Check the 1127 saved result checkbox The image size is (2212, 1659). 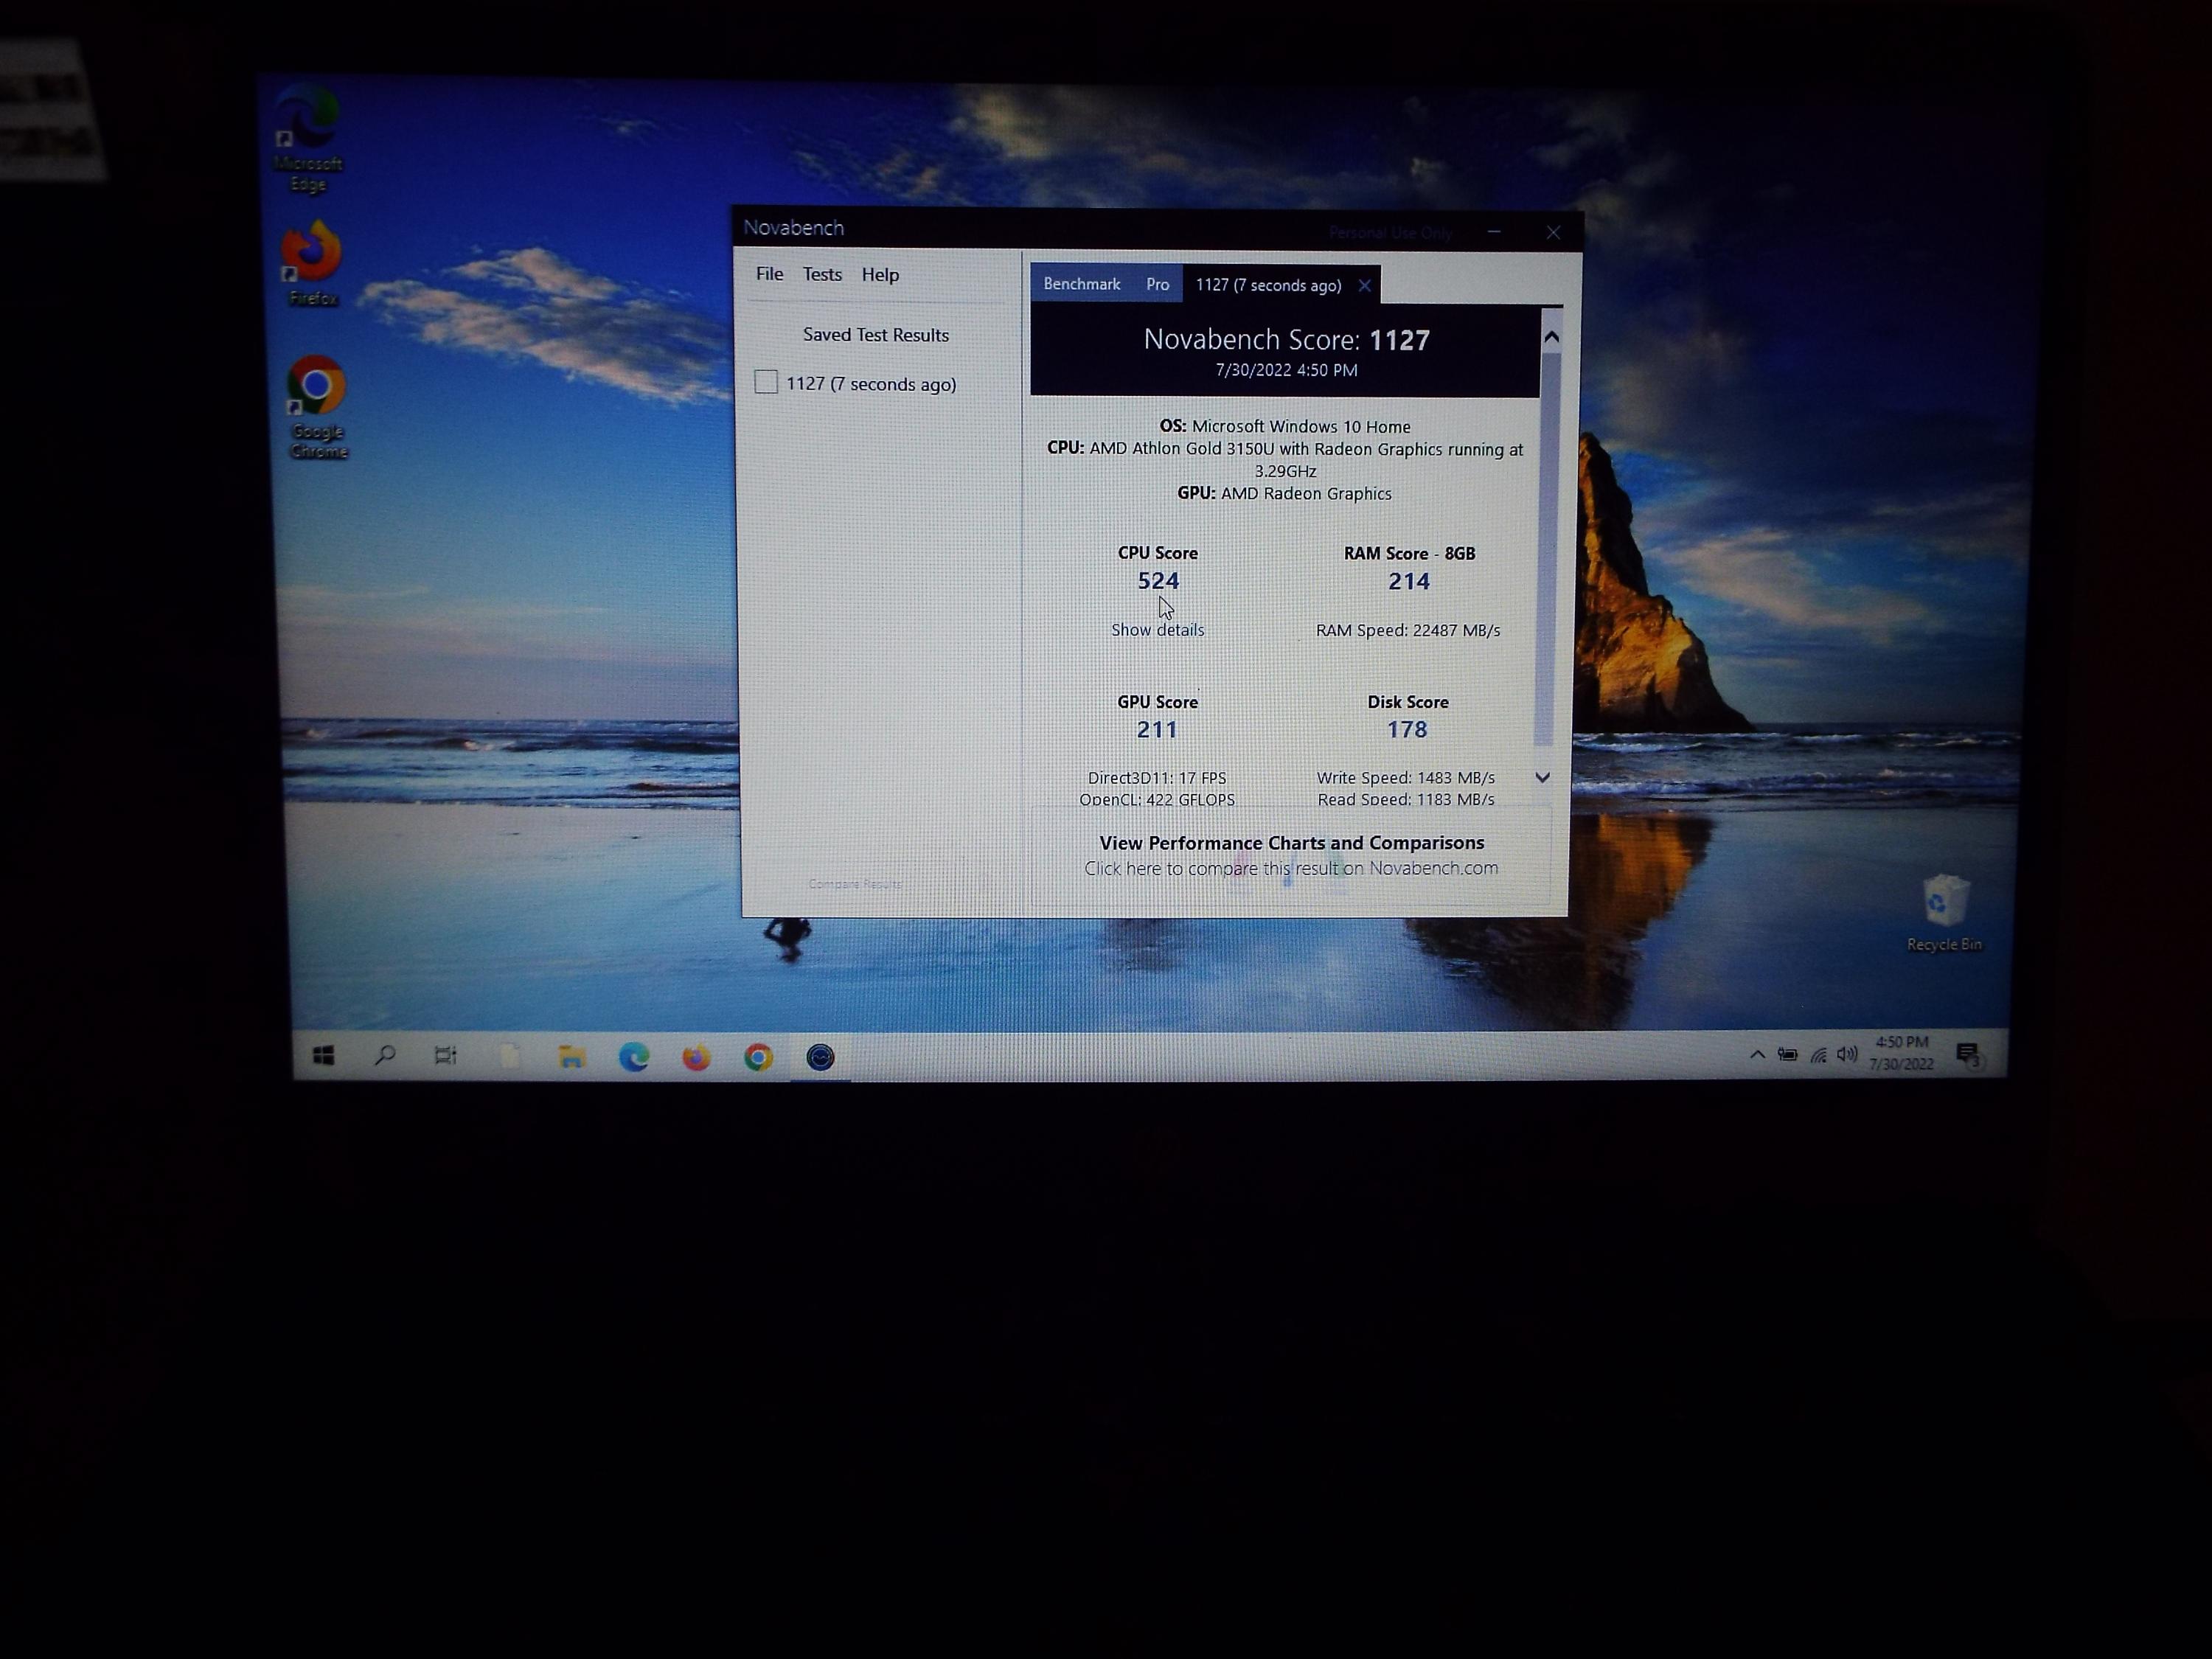coord(766,383)
